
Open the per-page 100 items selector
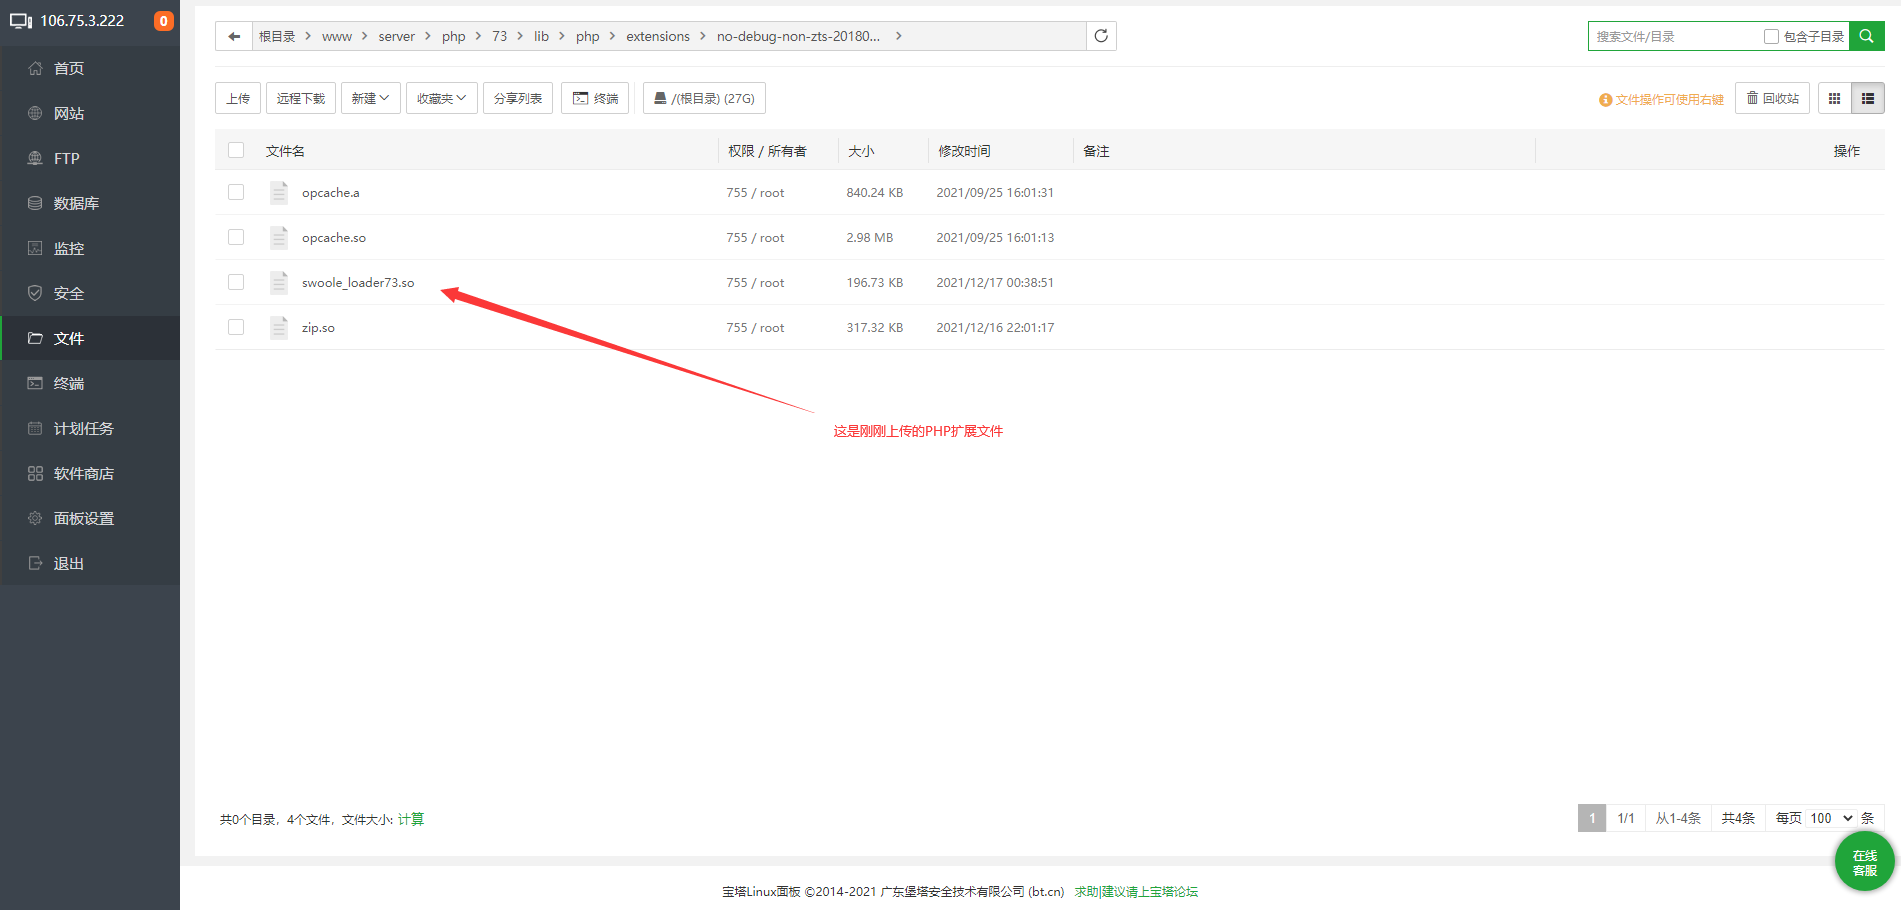click(1832, 818)
